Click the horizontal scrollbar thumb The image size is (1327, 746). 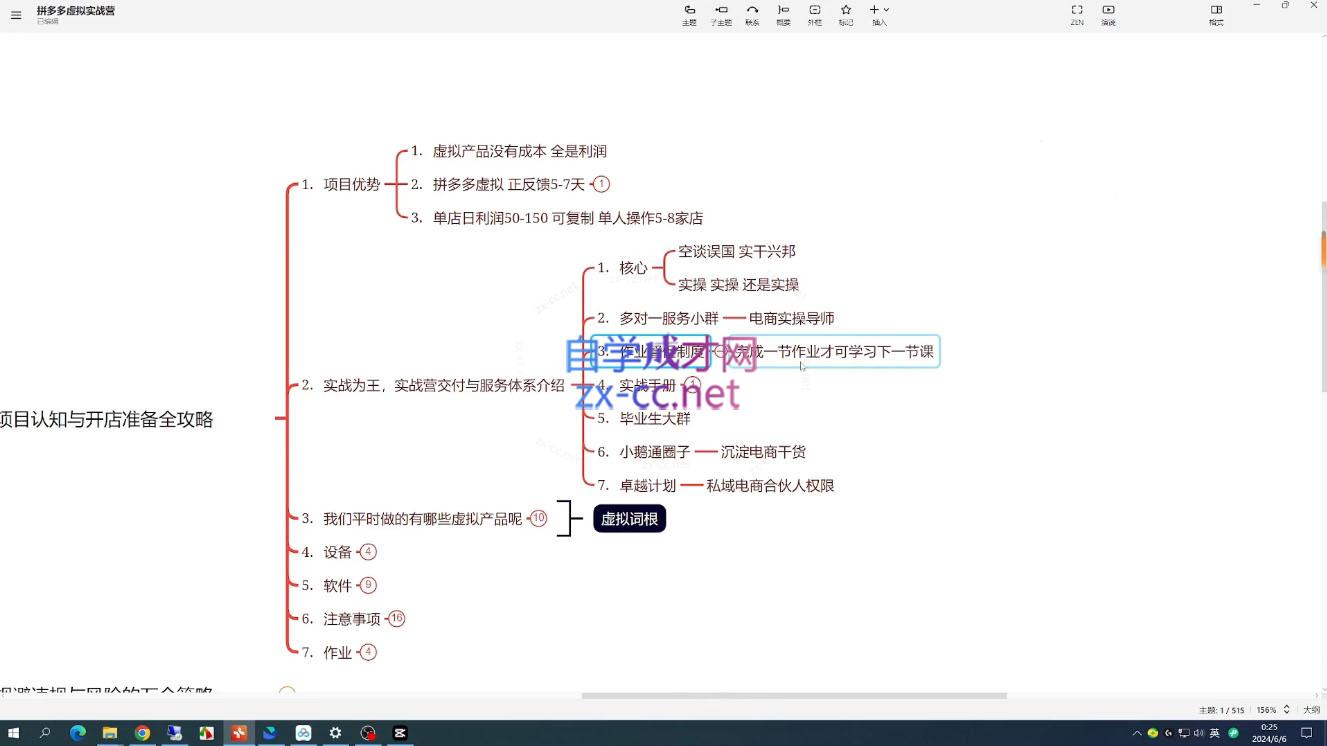click(794, 696)
